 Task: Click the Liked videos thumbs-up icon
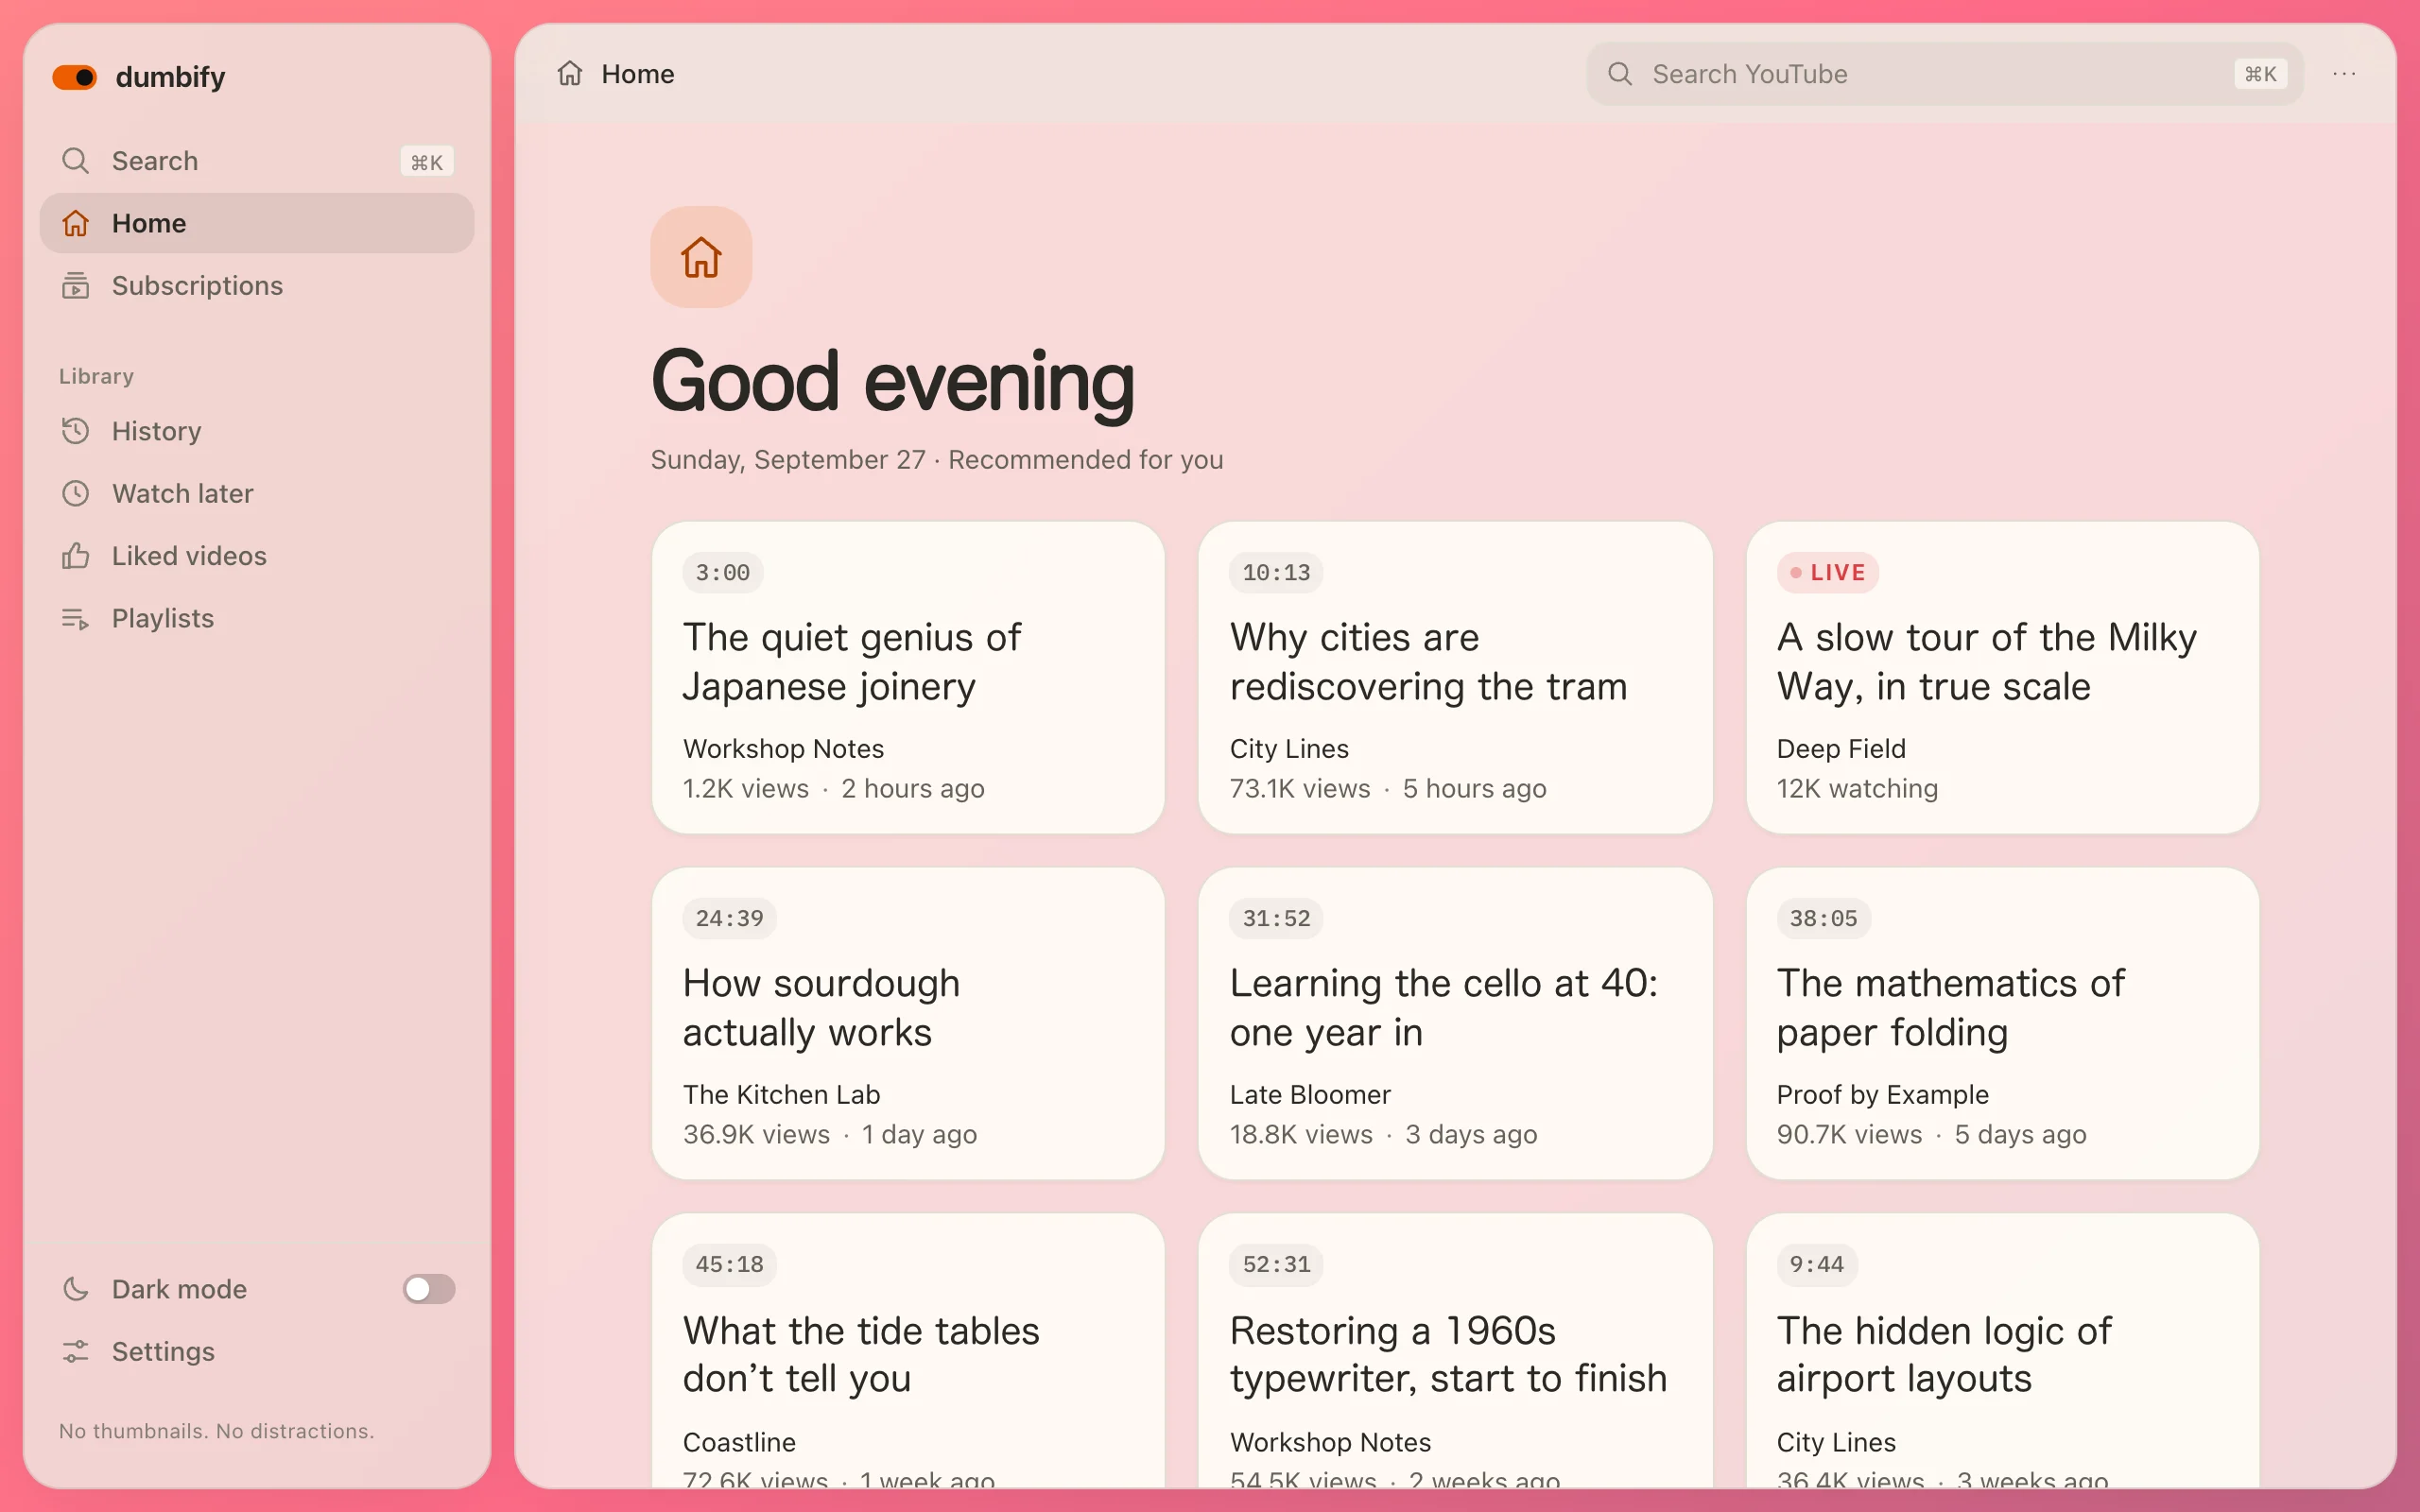pyautogui.click(x=76, y=556)
